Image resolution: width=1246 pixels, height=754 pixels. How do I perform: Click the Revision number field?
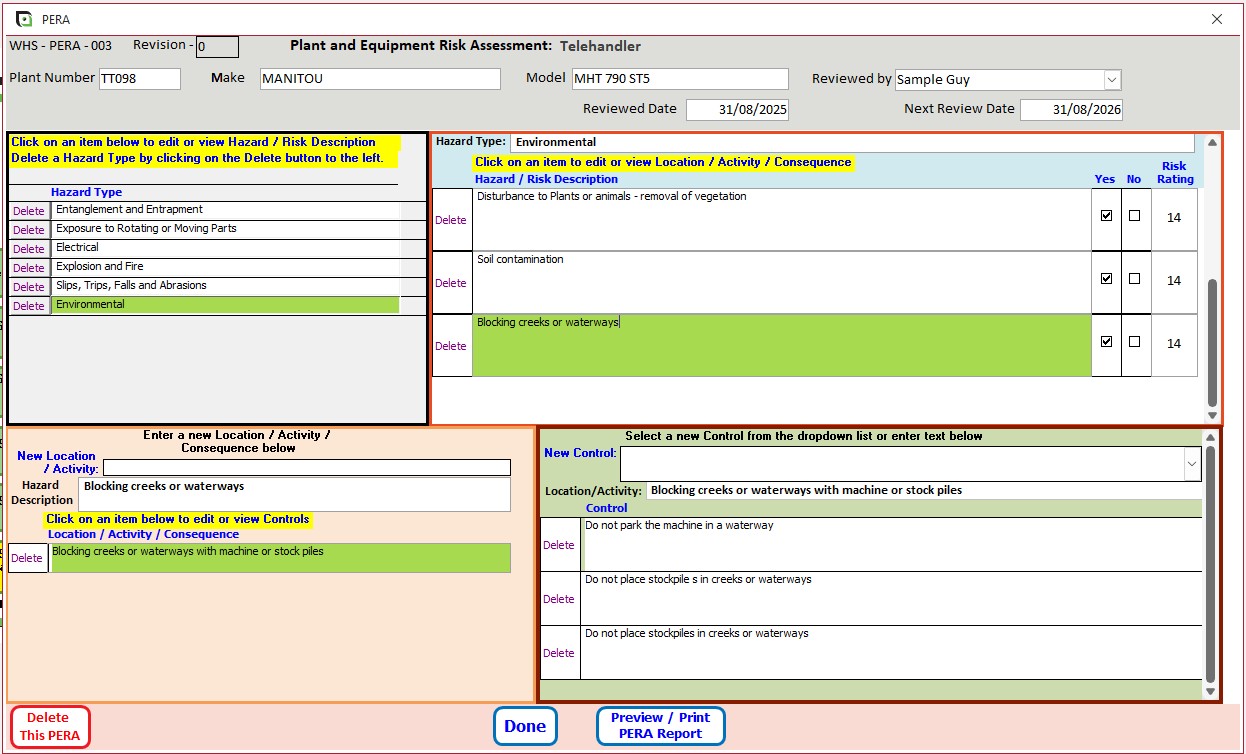[x=217, y=47]
